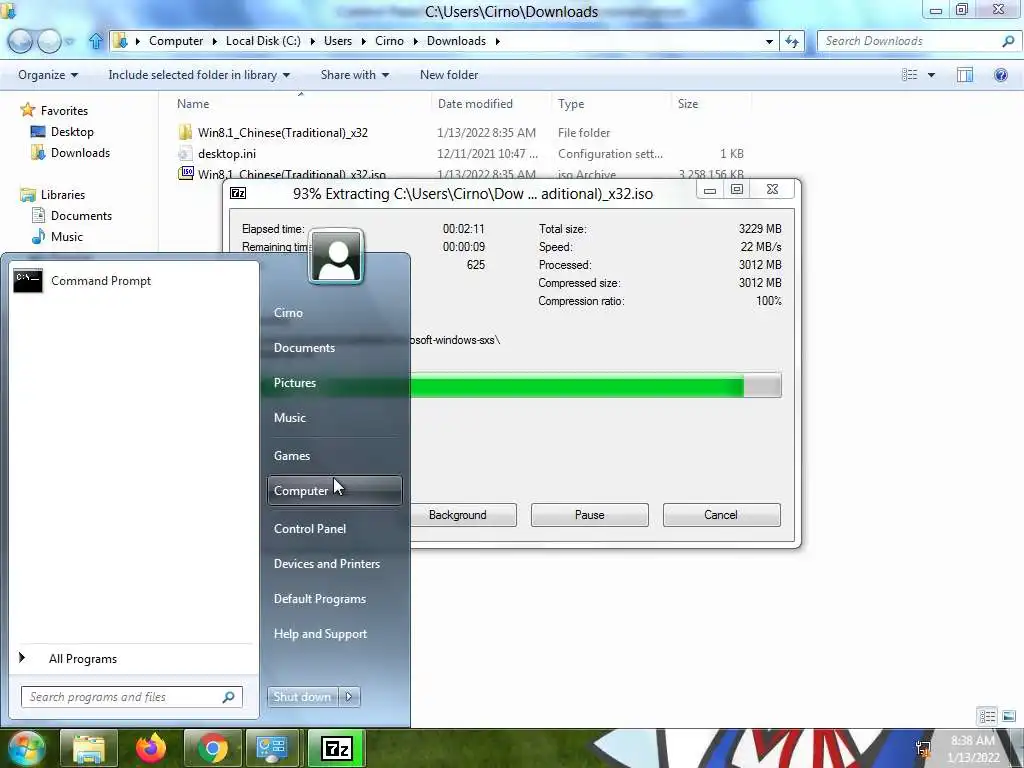Viewport: 1024px width, 768px height.
Task: Open File Explorer from the taskbar
Action: tap(89, 748)
